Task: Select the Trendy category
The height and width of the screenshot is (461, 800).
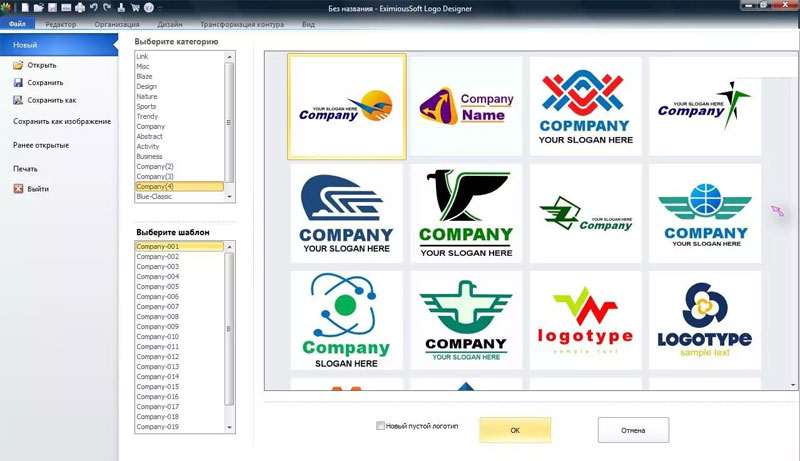Action: 180,116
